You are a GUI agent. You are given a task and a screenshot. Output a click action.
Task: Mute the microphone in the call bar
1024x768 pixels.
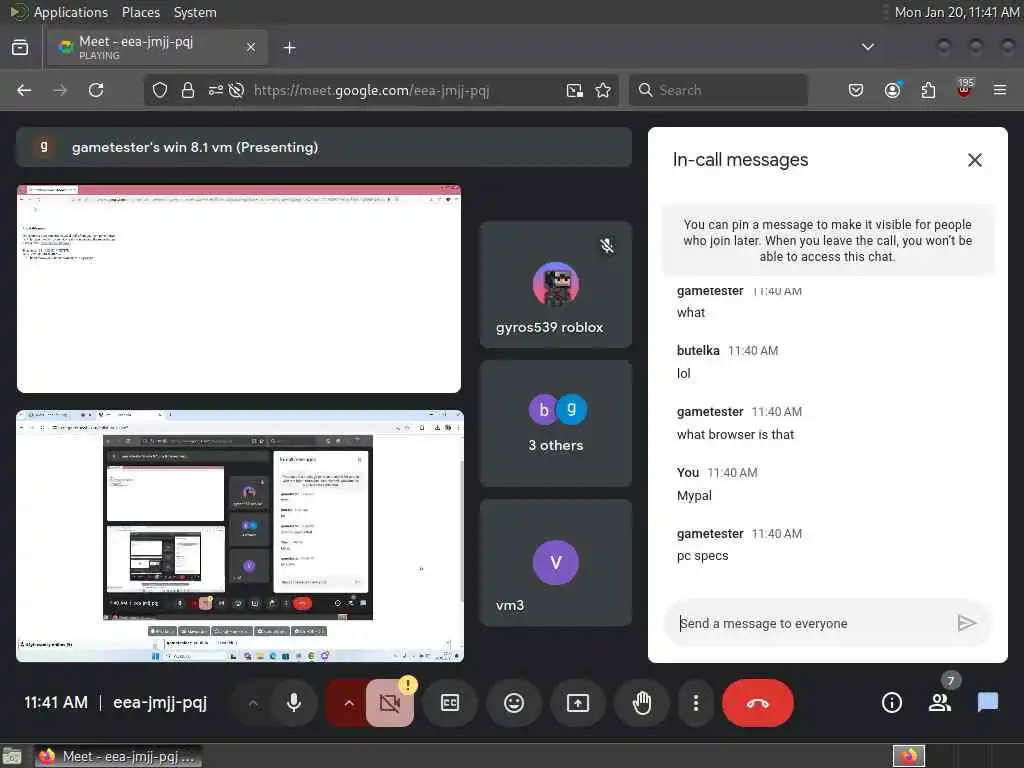(x=294, y=703)
